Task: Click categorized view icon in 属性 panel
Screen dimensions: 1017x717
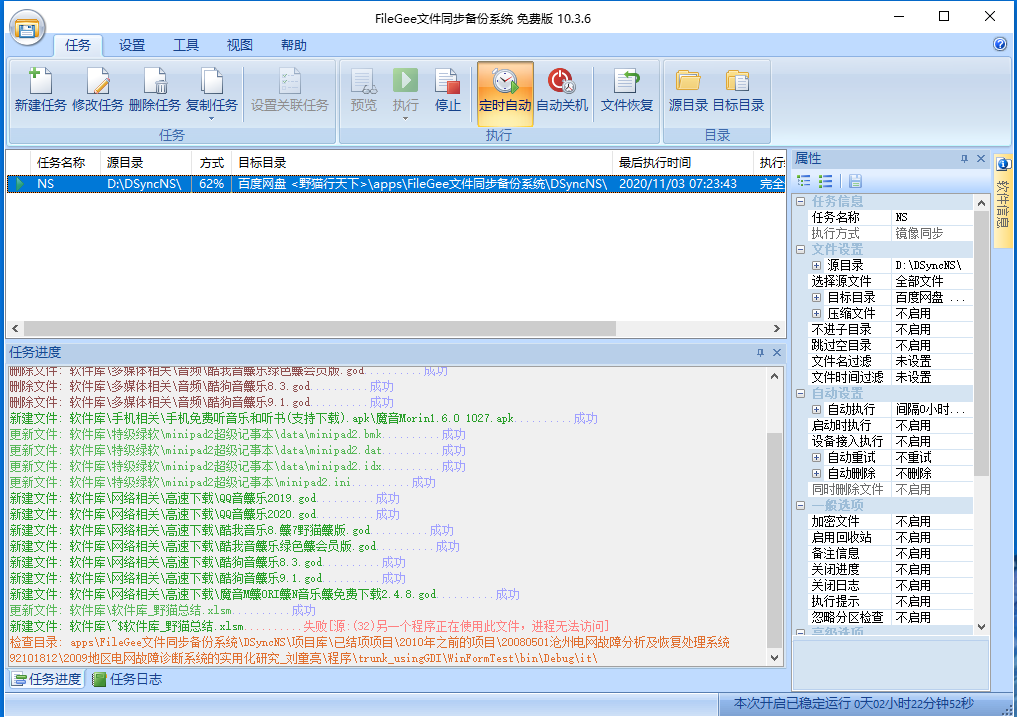Action: coord(804,181)
